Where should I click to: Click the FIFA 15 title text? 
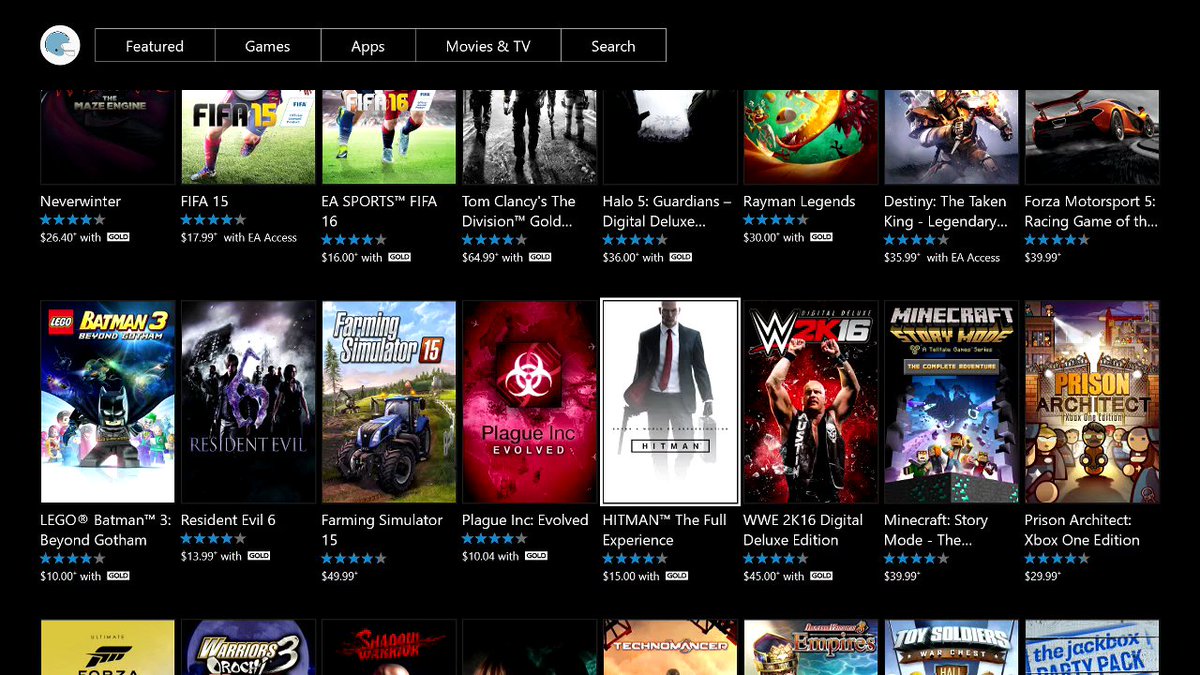pos(205,201)
